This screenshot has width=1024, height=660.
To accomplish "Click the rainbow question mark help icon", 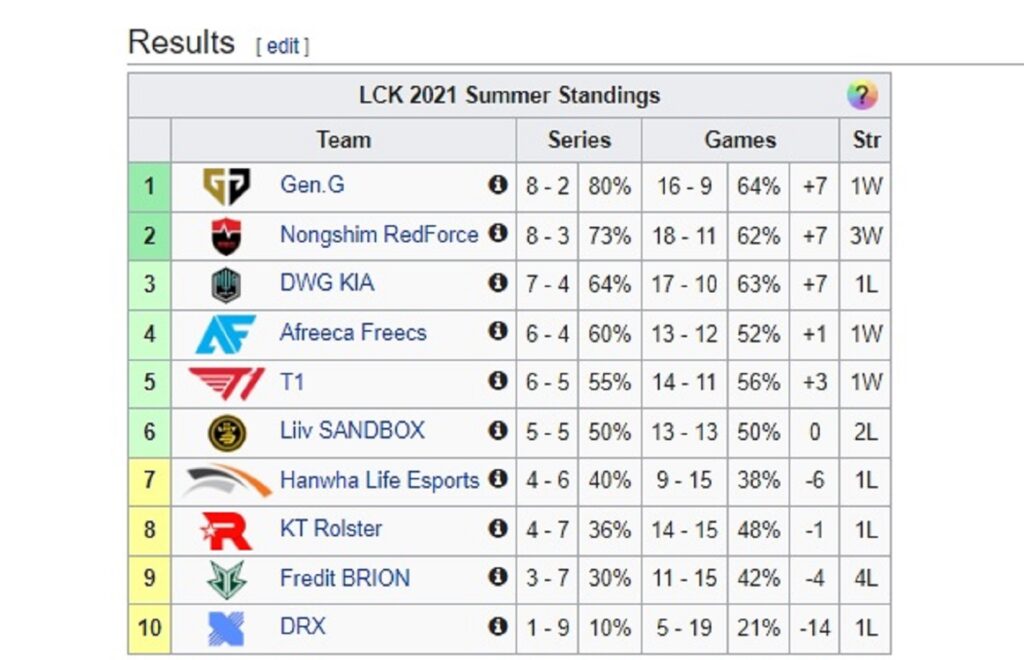I will coord(862,95).
